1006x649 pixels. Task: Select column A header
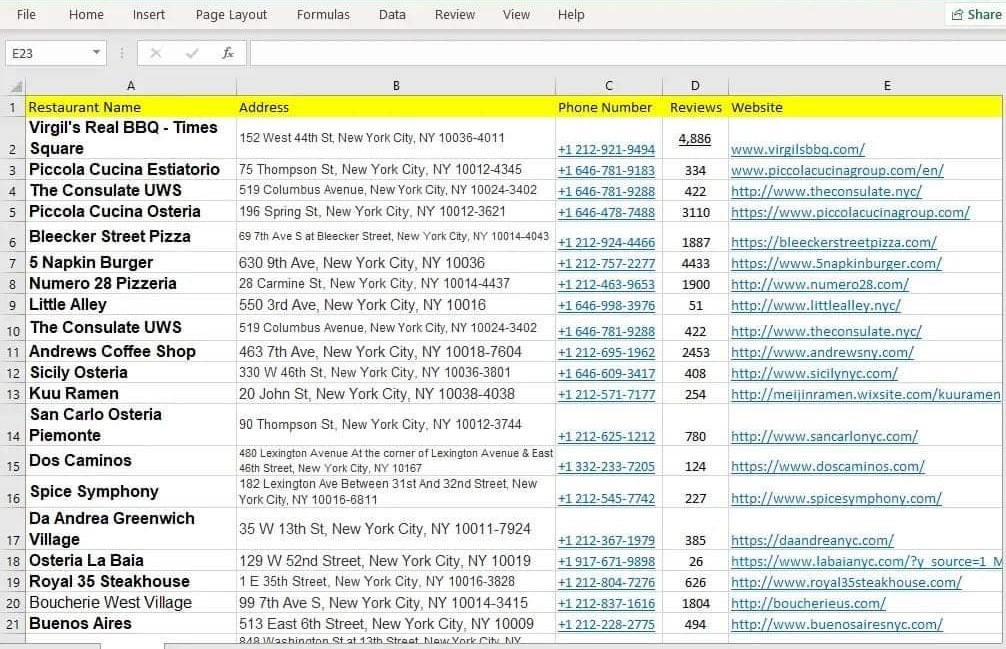point(131,85)
